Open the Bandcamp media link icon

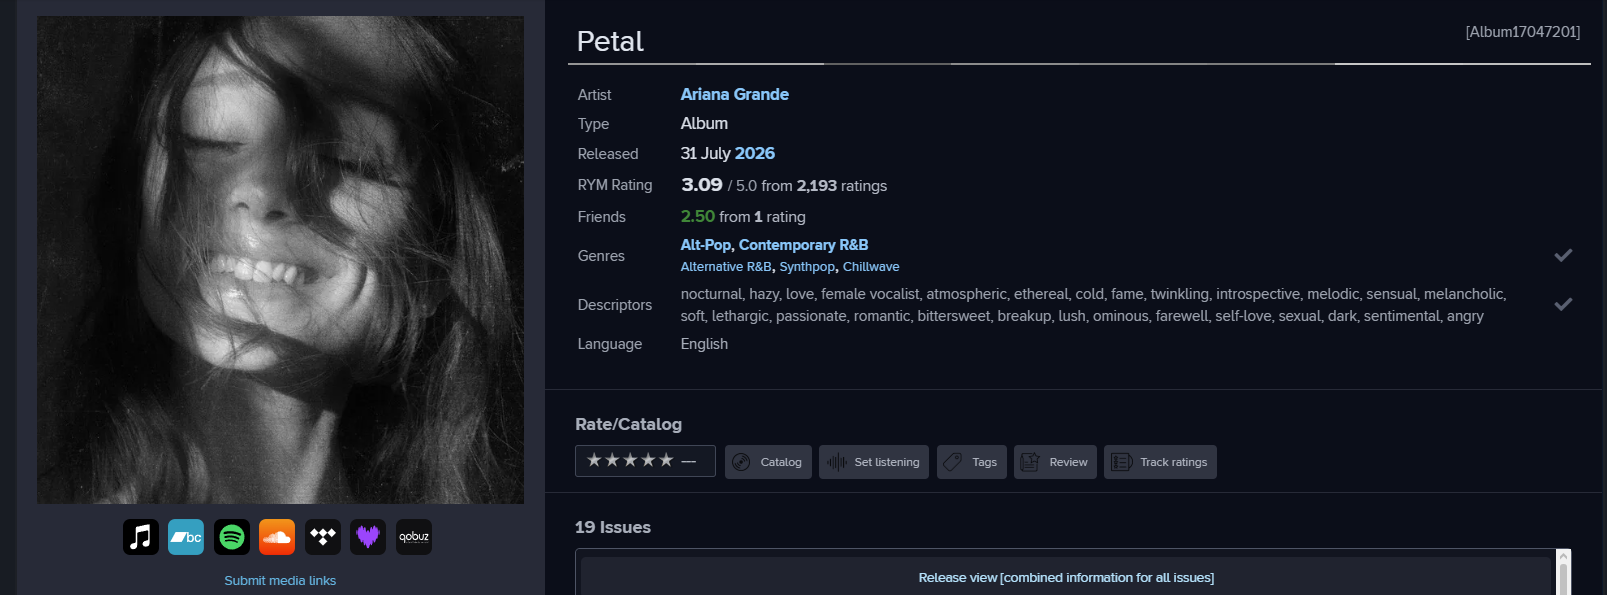186,537
